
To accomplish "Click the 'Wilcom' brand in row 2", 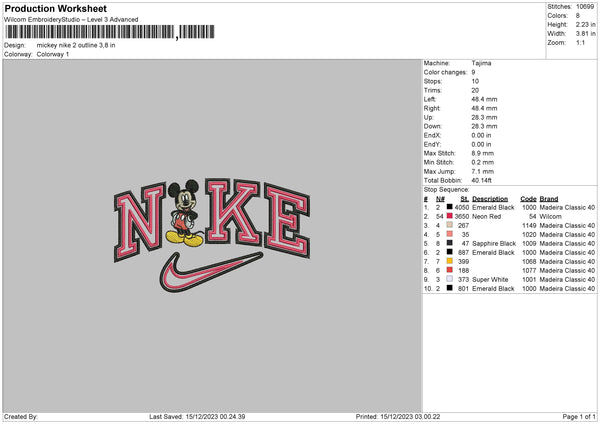I will pyautogui.click(x=550, y=217).
